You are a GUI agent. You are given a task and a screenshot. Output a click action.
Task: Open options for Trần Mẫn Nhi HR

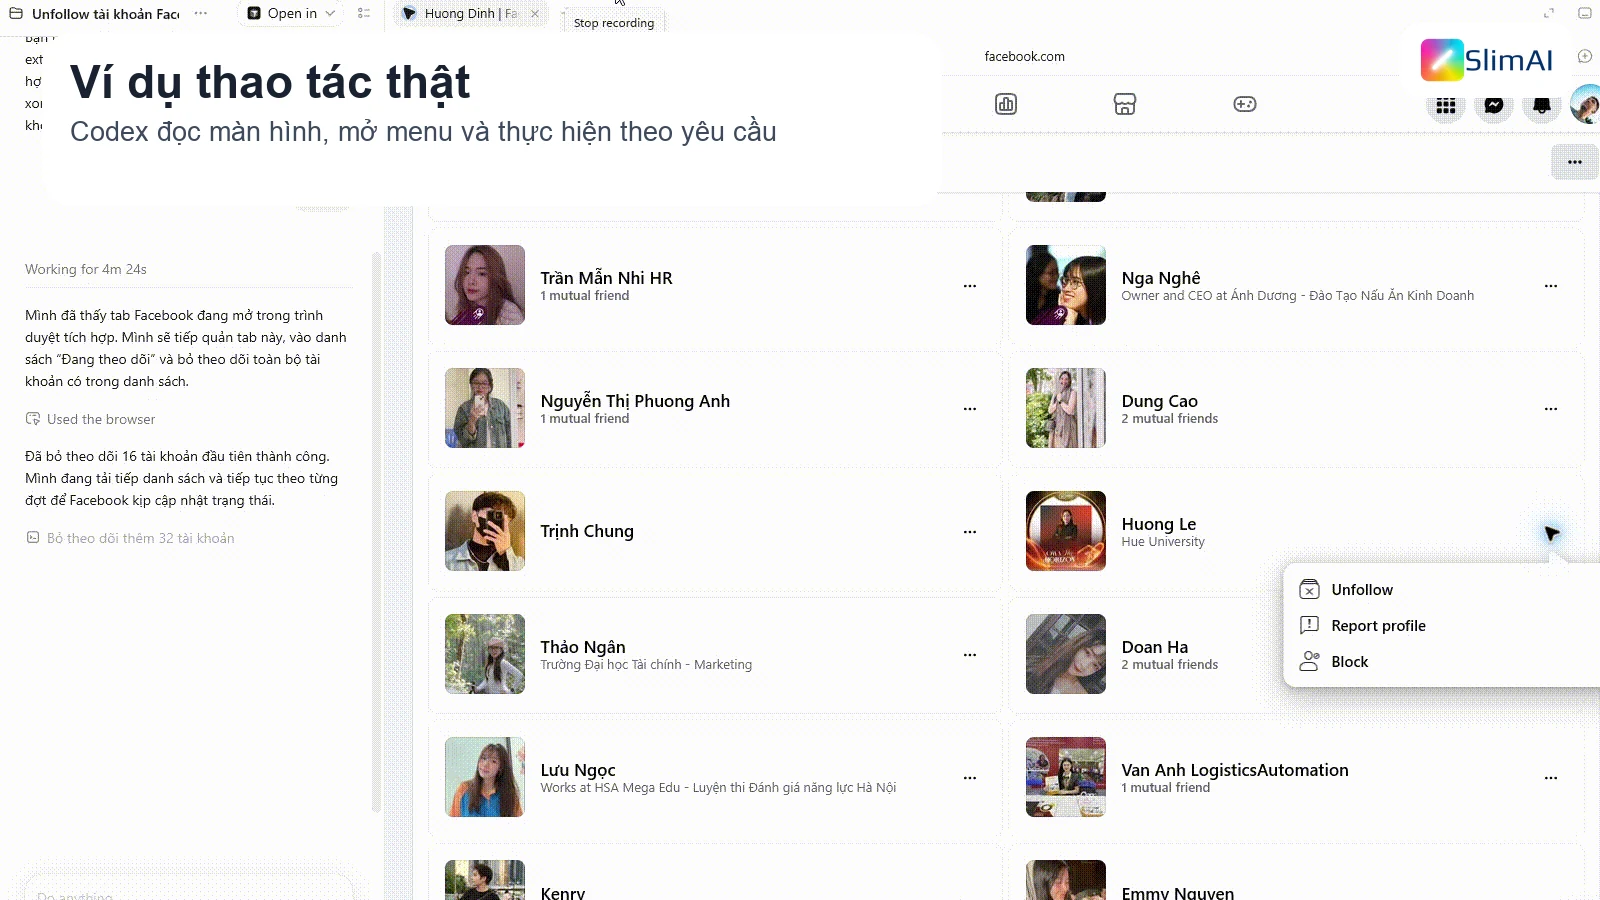click(x=970, y=286)
